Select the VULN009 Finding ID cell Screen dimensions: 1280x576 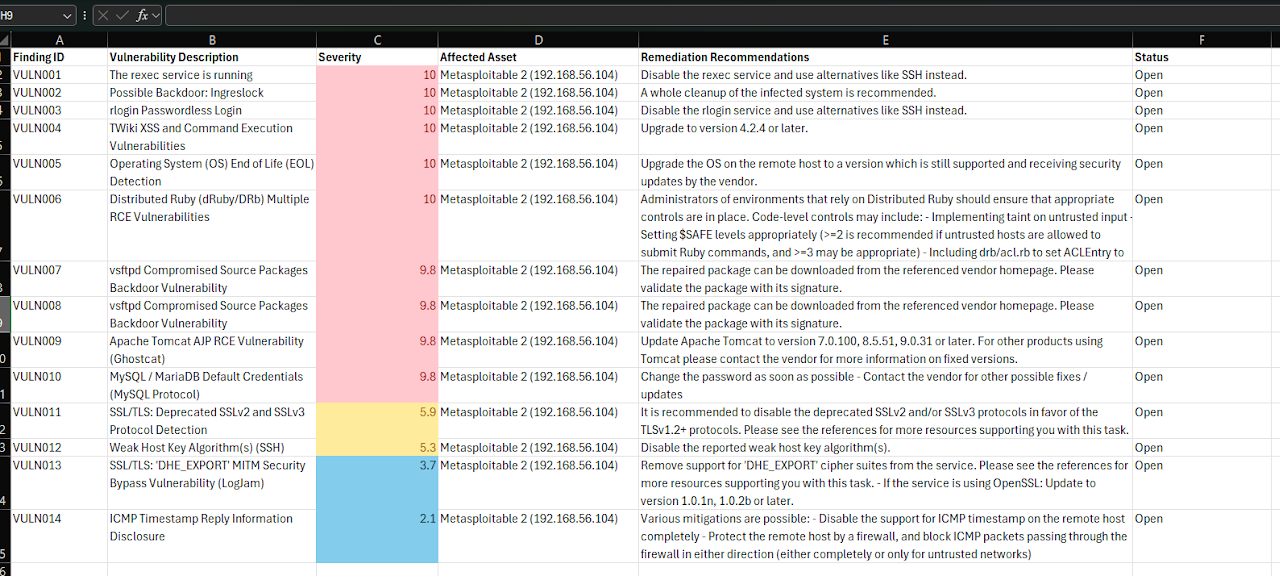58,341
